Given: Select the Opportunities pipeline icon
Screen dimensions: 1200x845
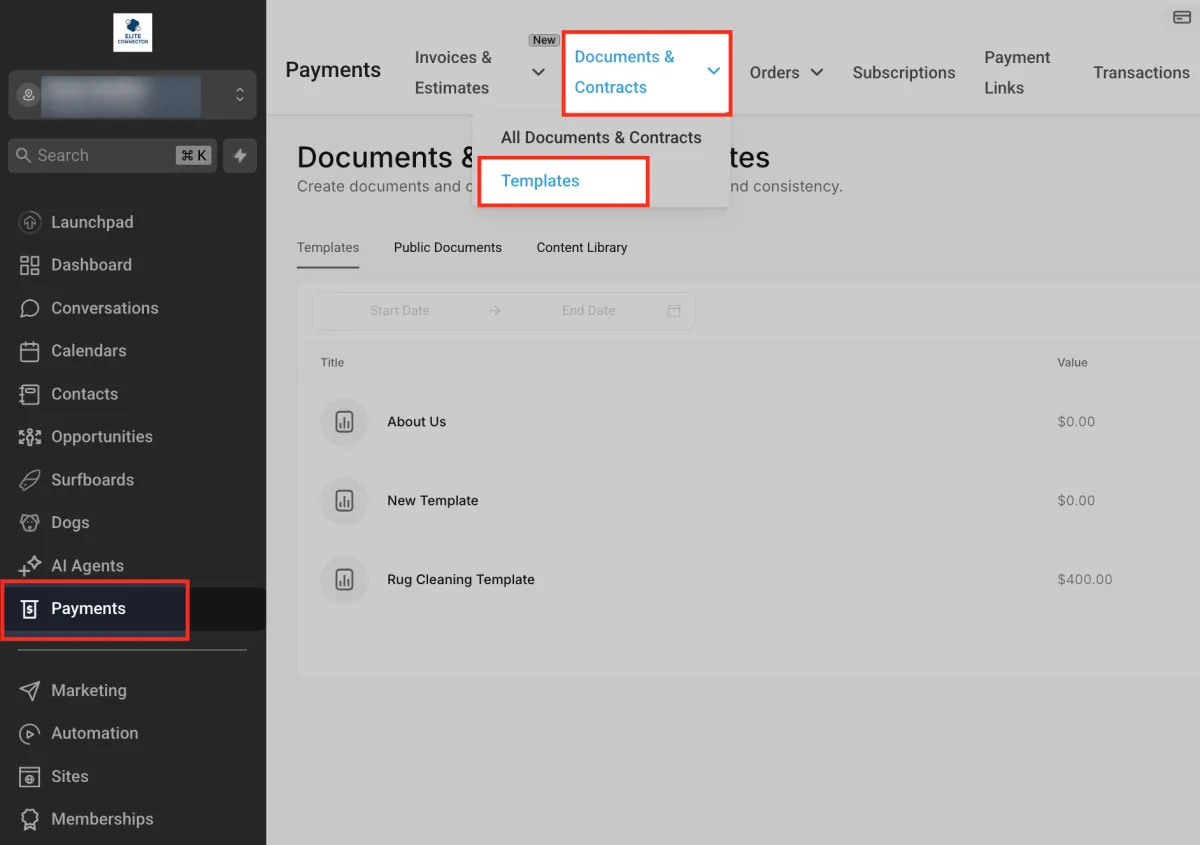Looking at the screenshot, I should [x=30, y=437].
